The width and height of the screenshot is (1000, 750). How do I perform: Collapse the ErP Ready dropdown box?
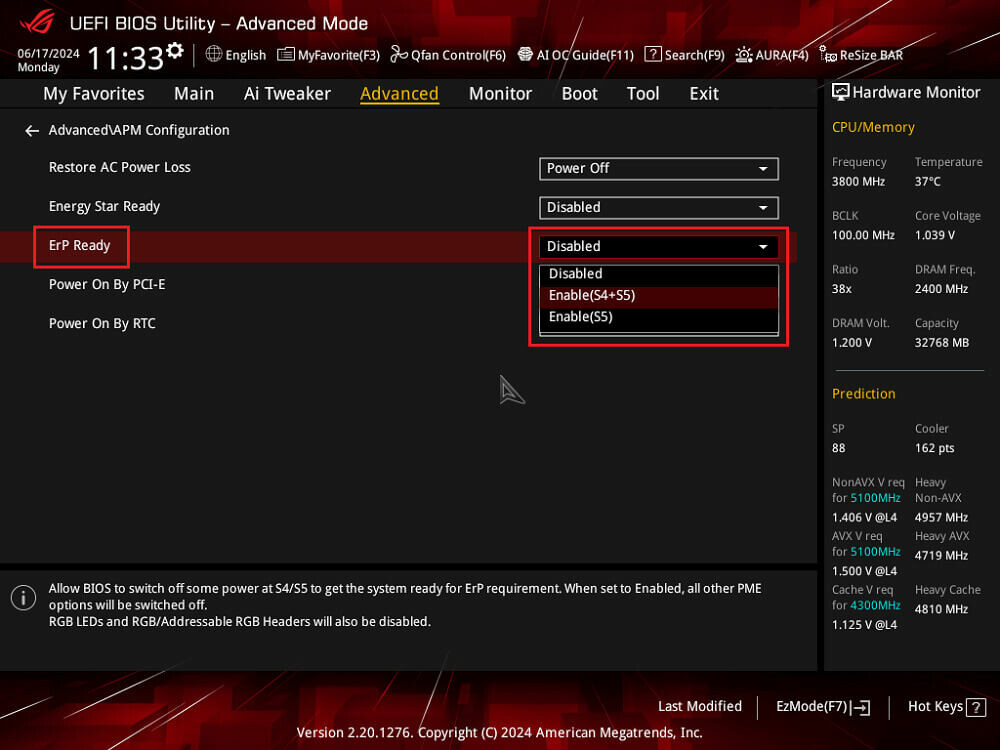tap(659, 246)
